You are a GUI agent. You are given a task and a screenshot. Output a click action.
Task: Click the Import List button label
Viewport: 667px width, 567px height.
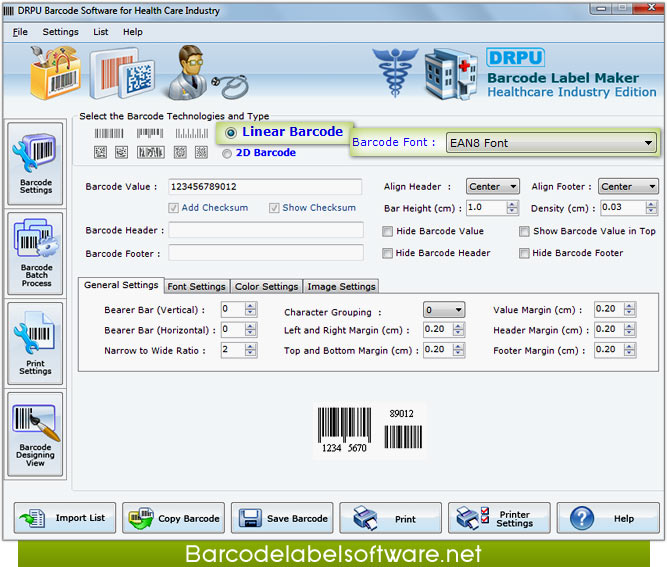coord(80,518)
